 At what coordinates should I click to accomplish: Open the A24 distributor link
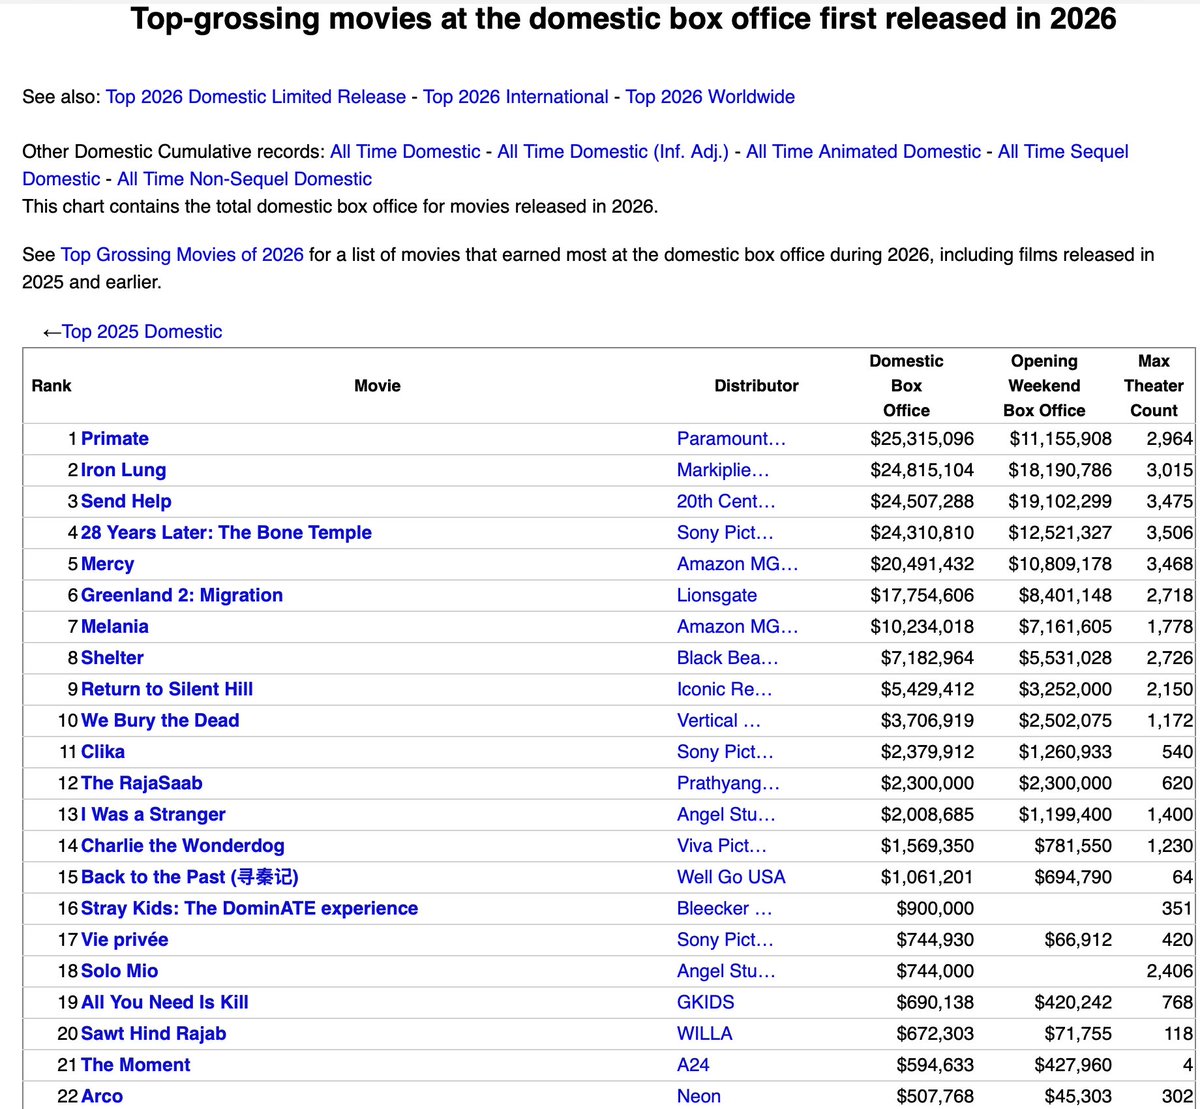[x=693, y=1066]
